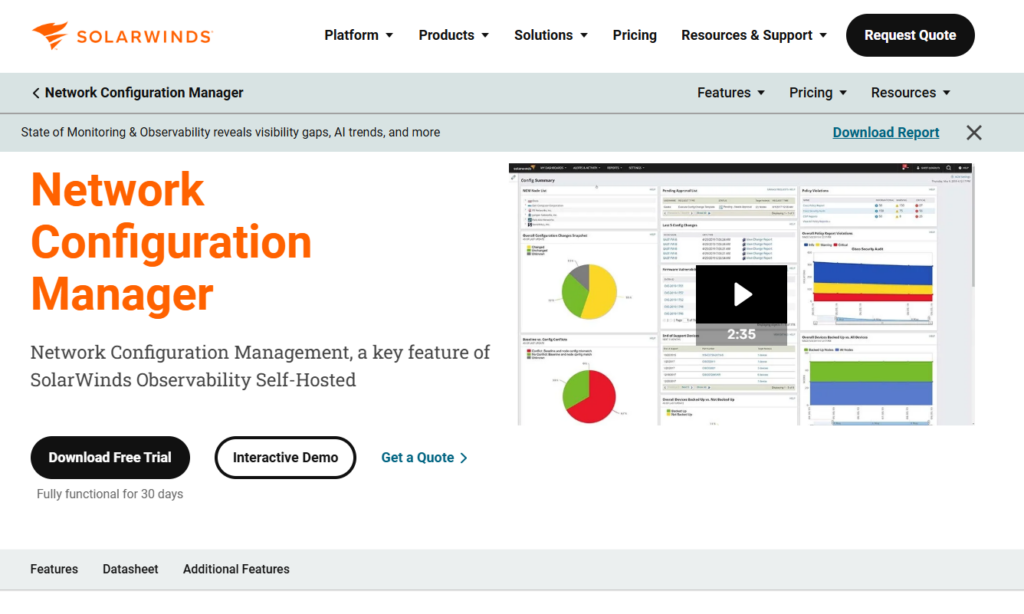Go to the Pricing page in top navigation
This screenshot has width=1024, height=614.
(x=634, y=35)
